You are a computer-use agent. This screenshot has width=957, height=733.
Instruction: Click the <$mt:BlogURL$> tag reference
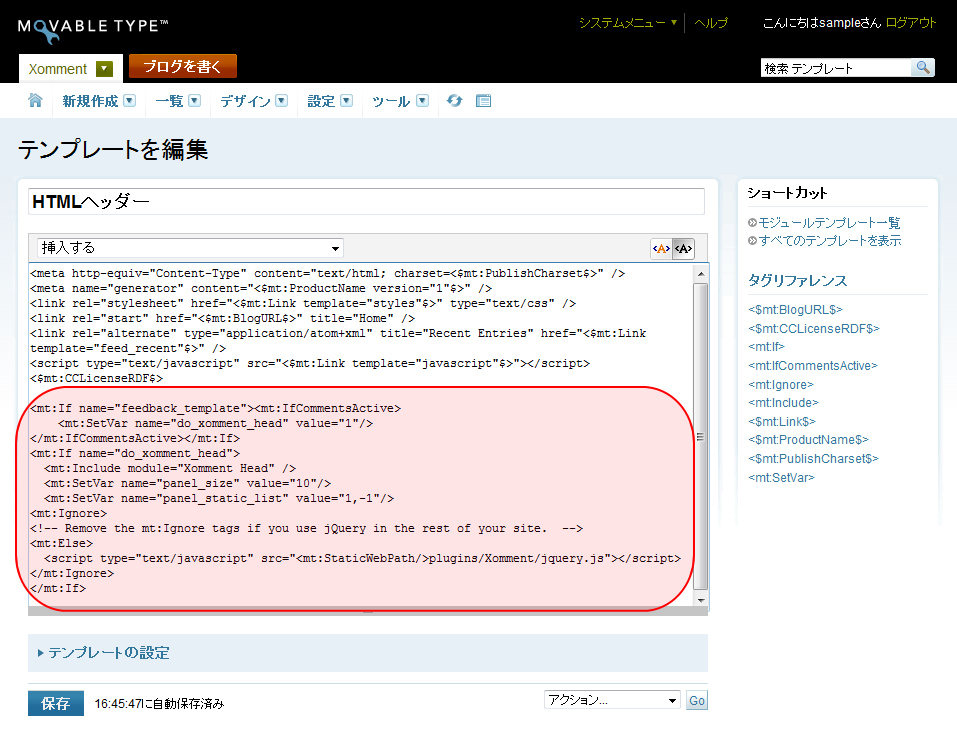pos(795,310)
